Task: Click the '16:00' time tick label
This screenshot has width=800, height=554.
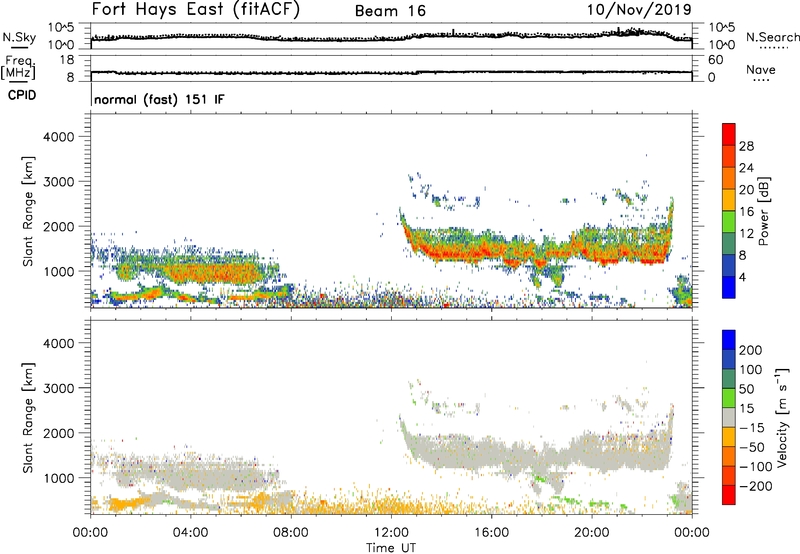Action: pos(491,533)
